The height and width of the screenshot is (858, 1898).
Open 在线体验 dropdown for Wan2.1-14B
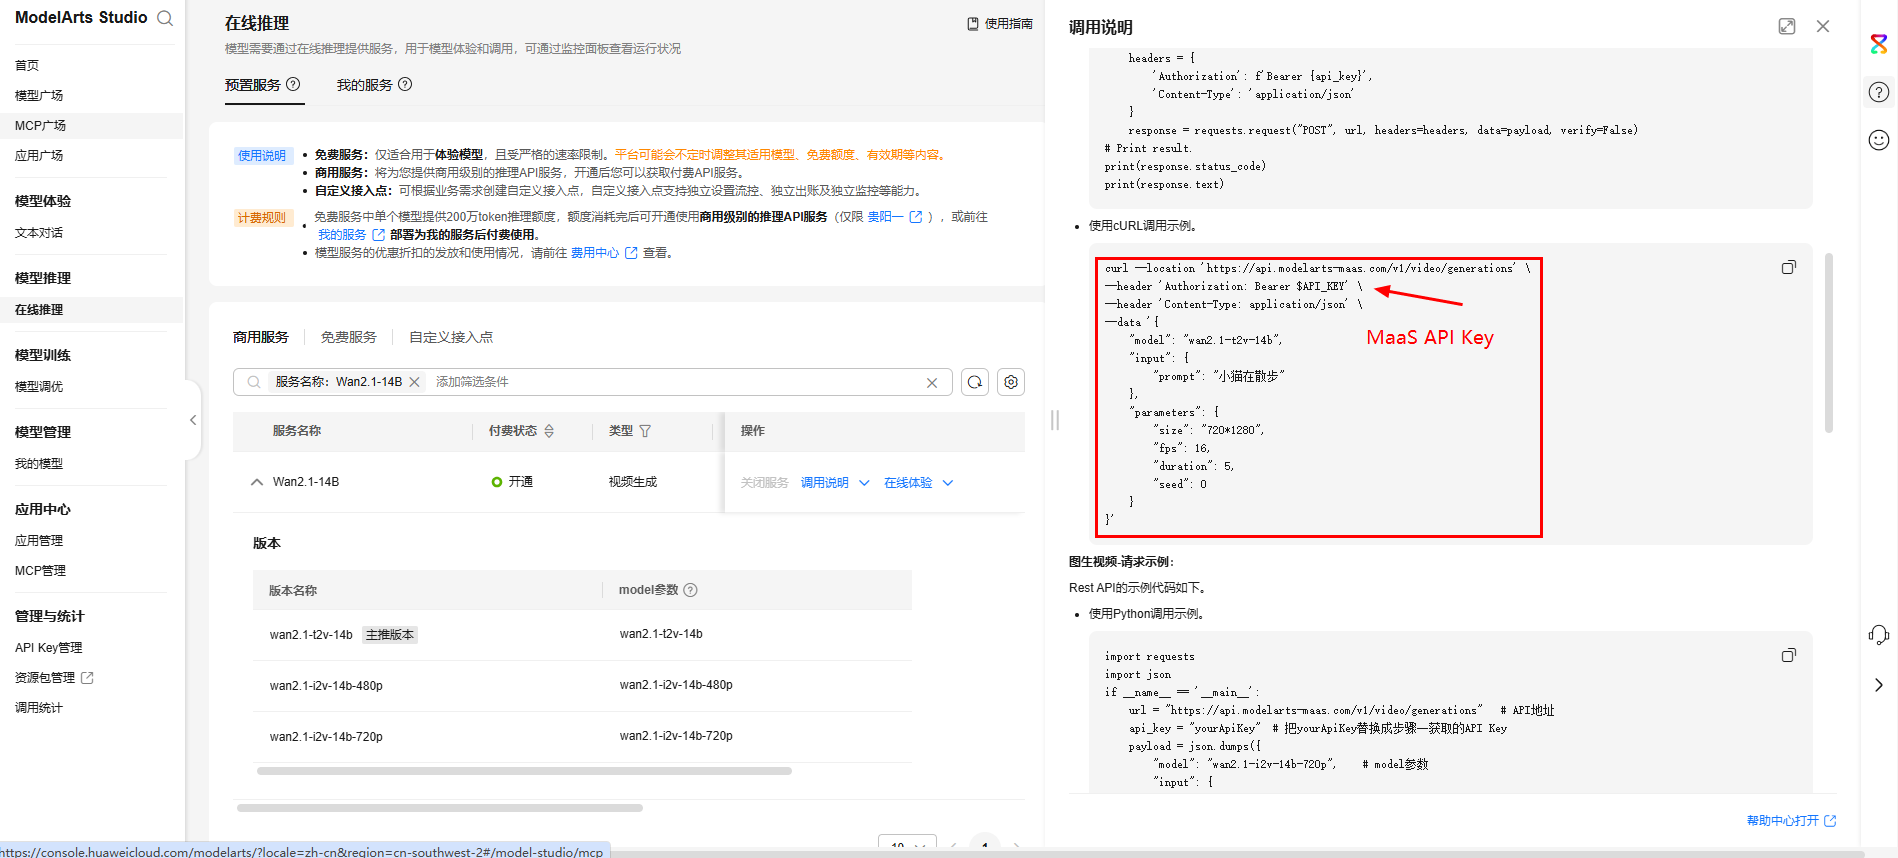click(x=919, y=483)
